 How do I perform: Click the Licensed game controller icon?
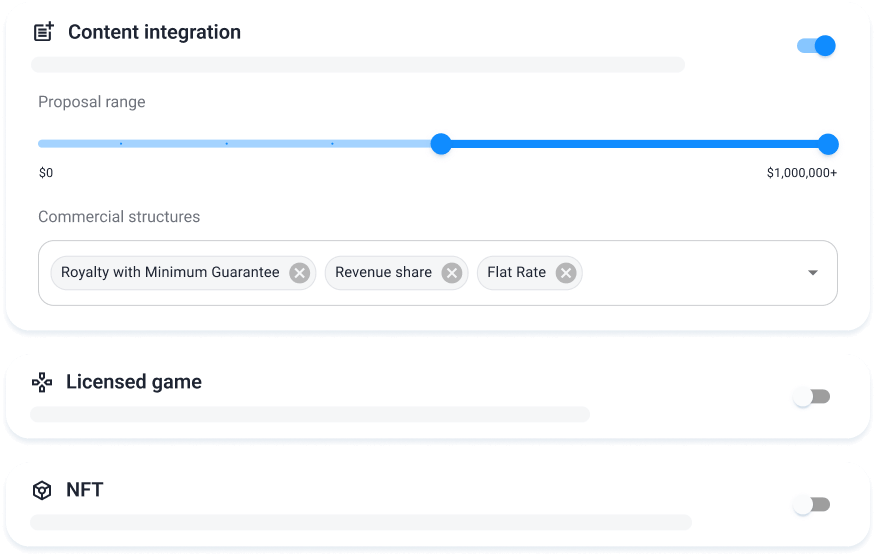[42, 382]
